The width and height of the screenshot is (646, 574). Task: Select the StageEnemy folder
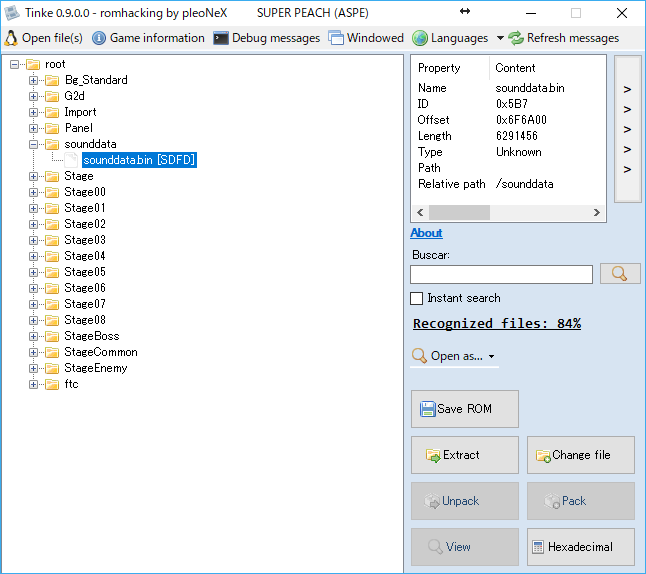[x=96, y=368]
